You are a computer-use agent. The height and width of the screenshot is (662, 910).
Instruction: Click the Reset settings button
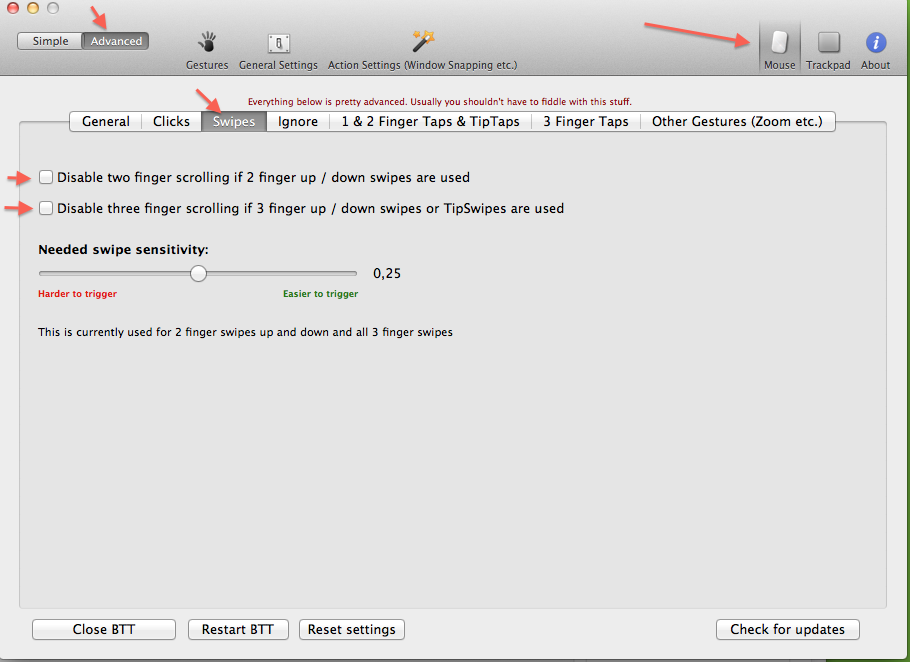(x=352, y=630)
